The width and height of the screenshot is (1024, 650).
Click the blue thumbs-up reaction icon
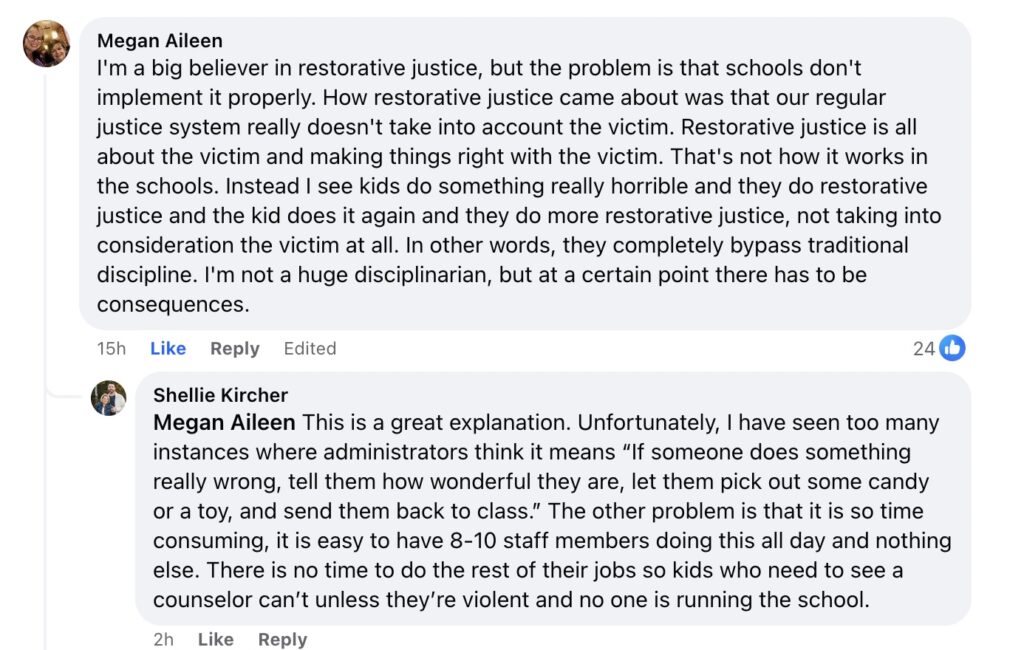coord(953,348)
